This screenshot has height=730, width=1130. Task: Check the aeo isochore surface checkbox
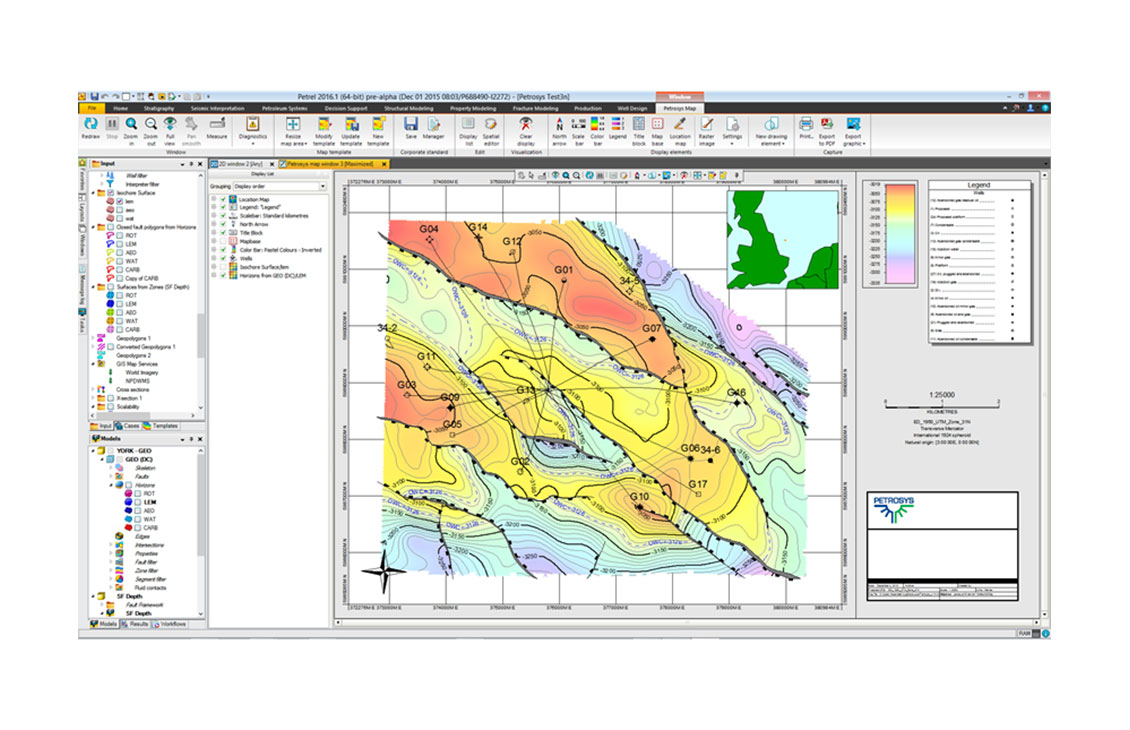tap(120, 210)
